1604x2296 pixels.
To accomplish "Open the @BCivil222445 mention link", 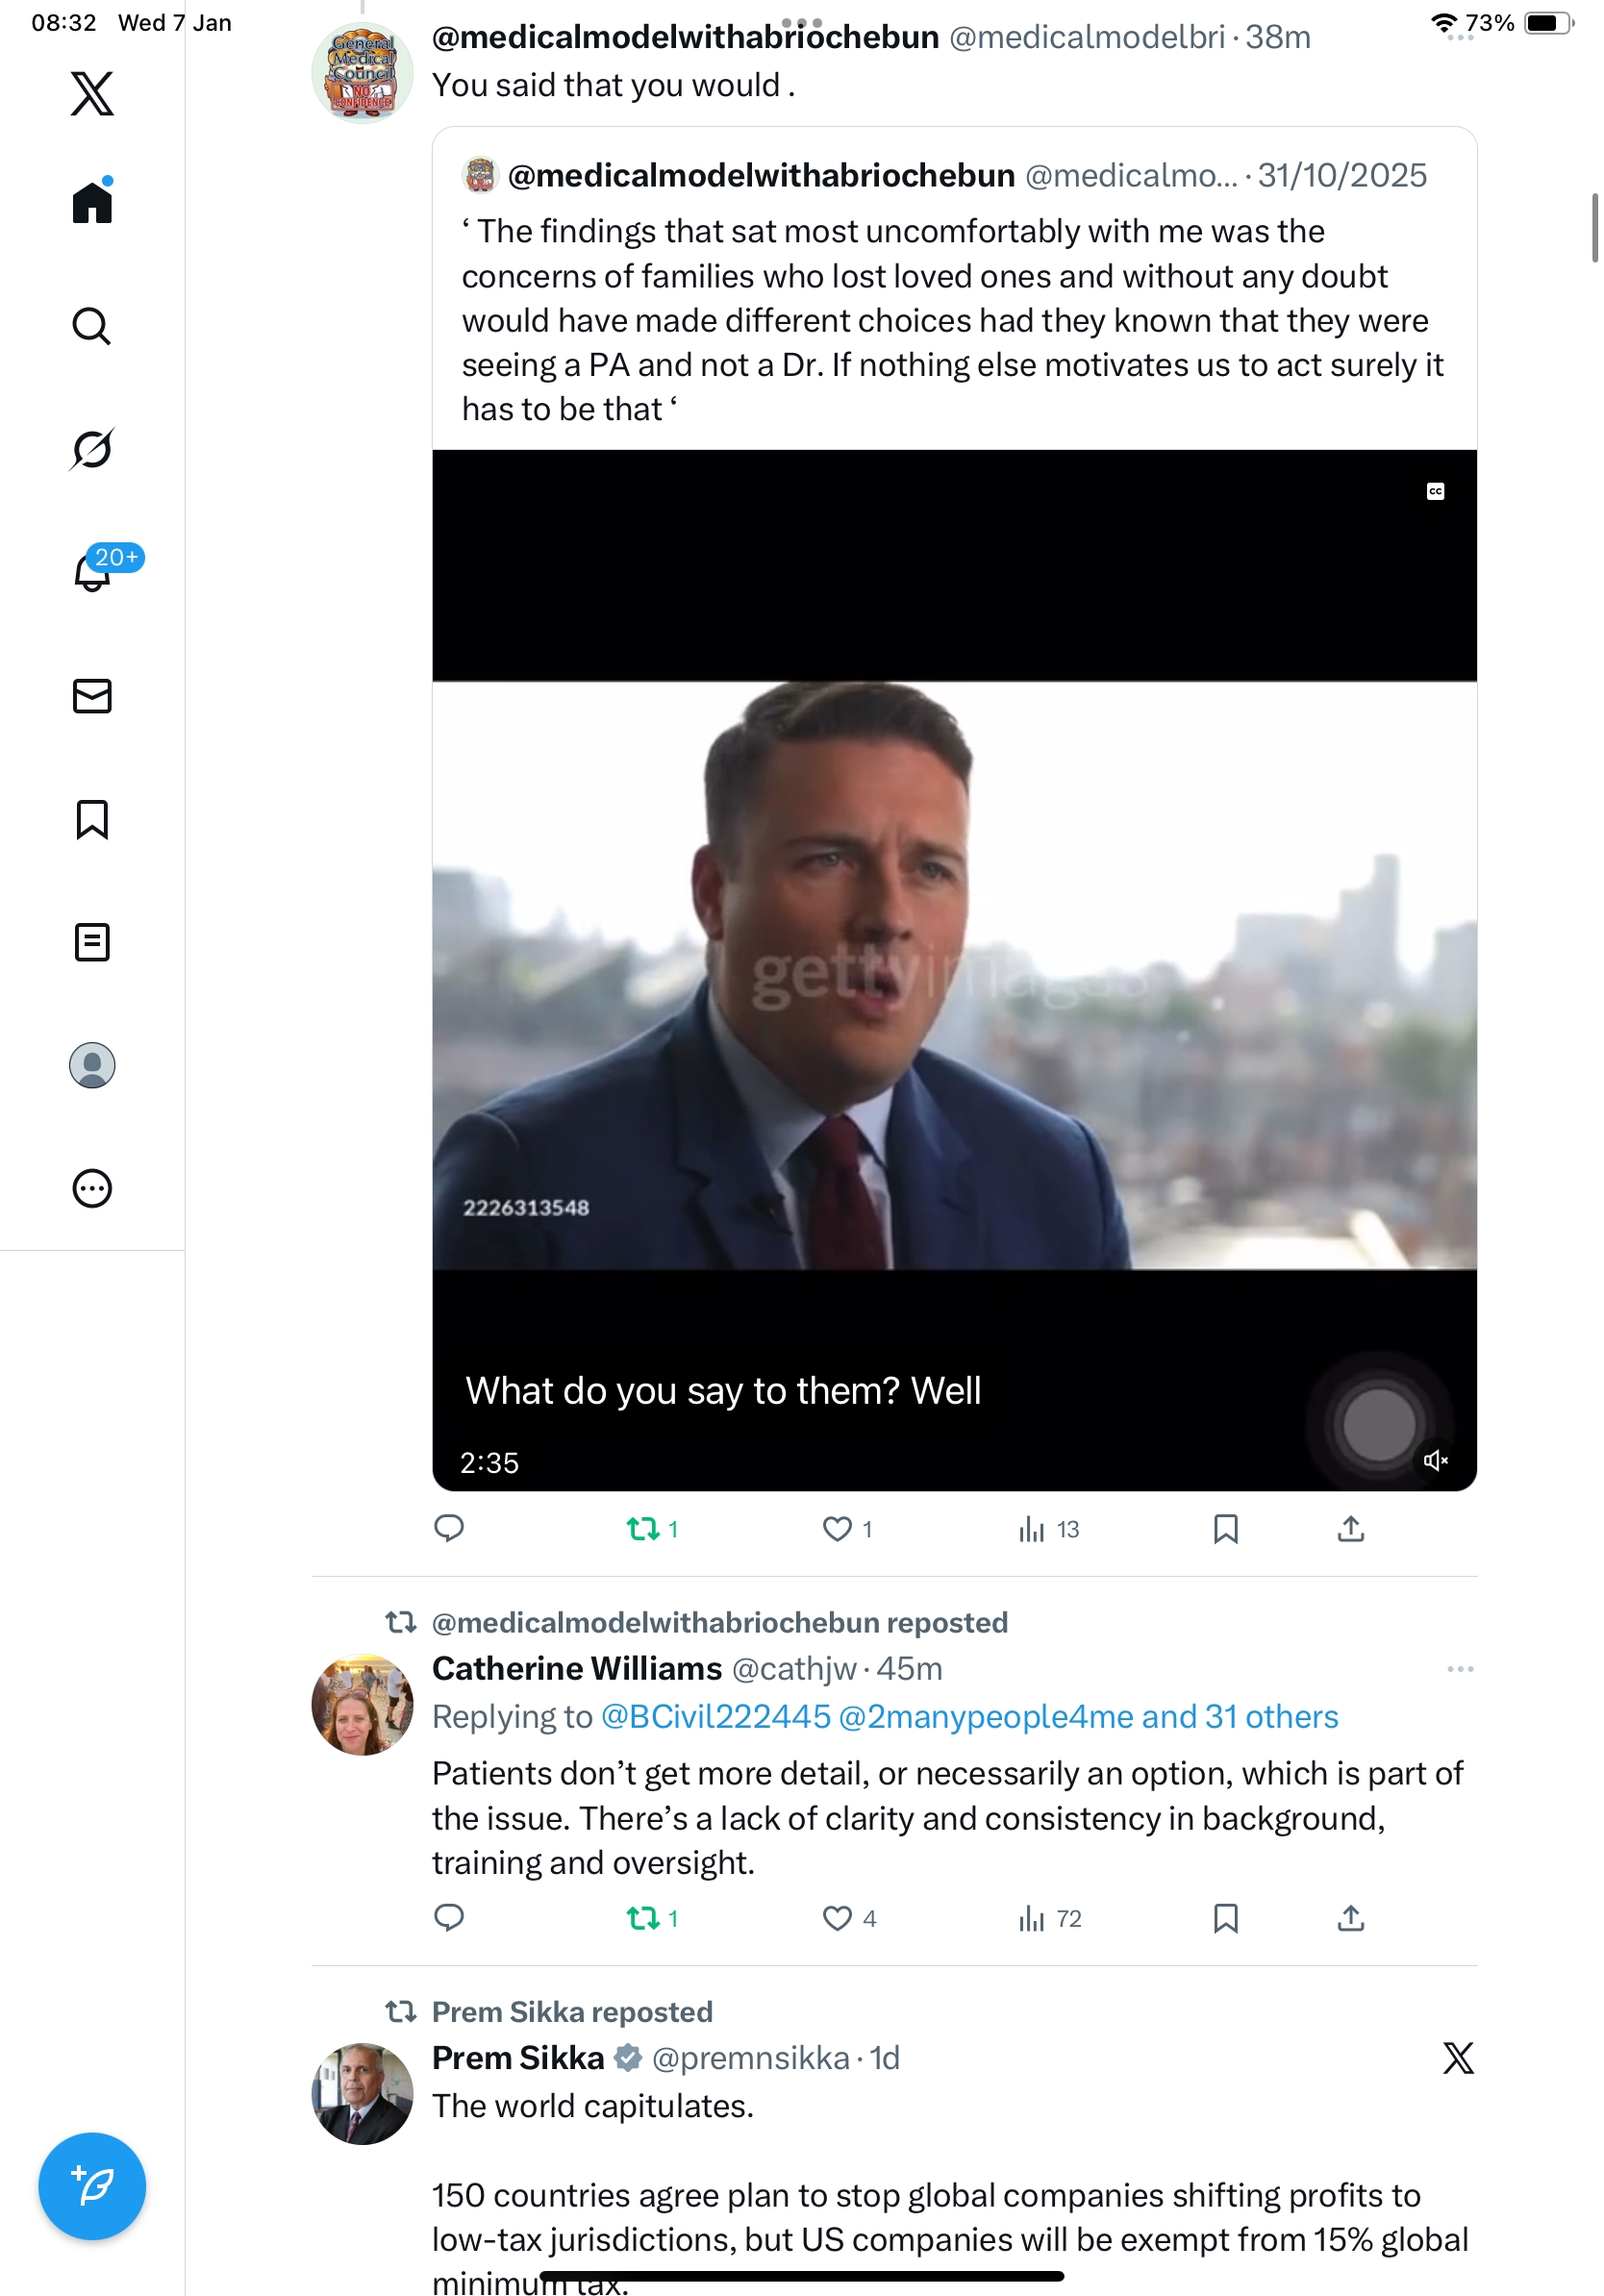I will (x=716, y=1716).
